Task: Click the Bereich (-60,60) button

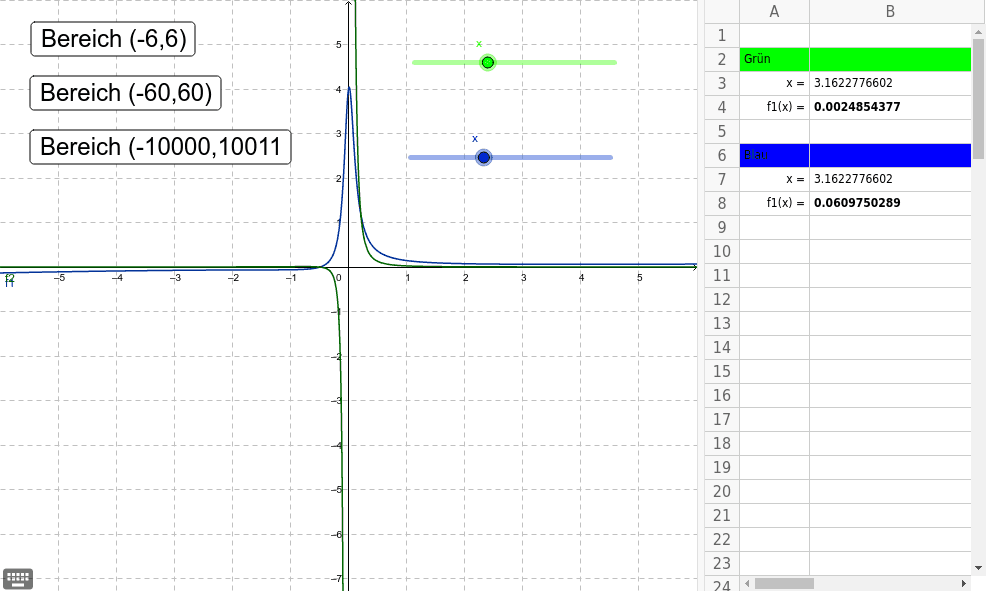Action: [125, 93]
